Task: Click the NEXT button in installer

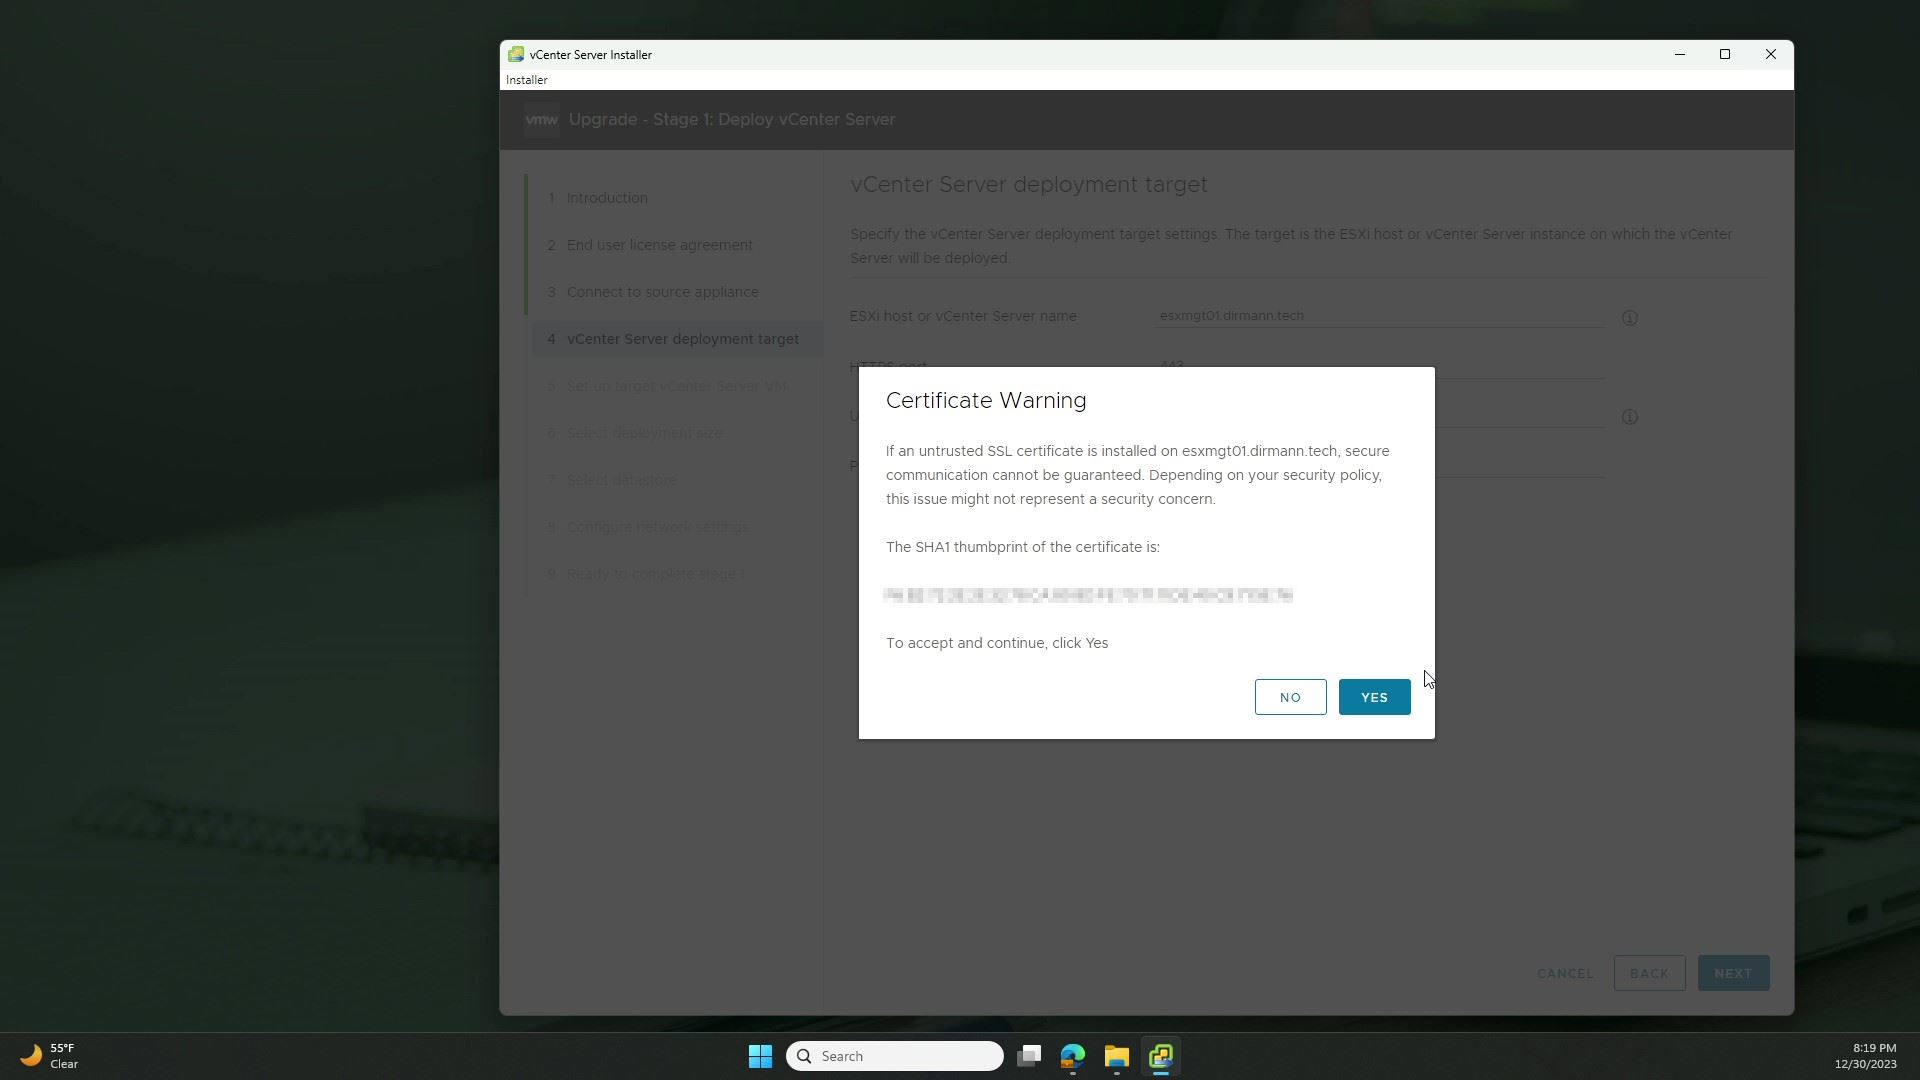Action: coord(1733,973)
